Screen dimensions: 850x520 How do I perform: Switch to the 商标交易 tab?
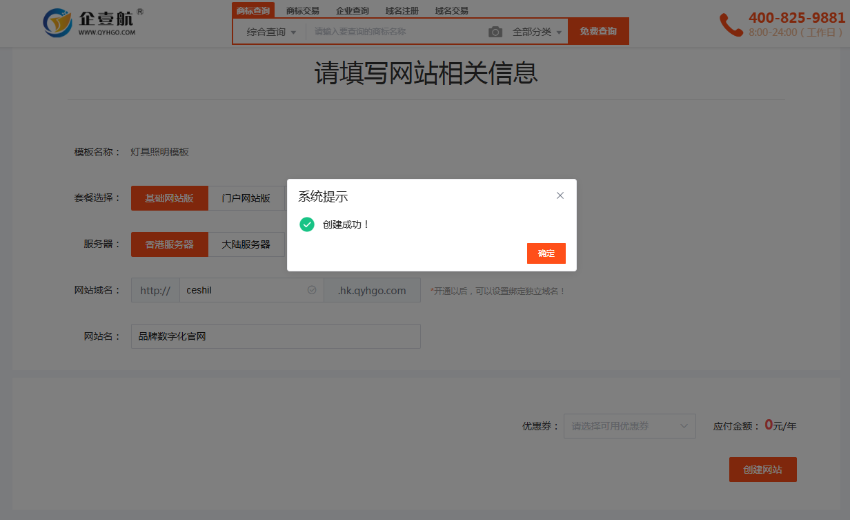[x=303, y=10]
